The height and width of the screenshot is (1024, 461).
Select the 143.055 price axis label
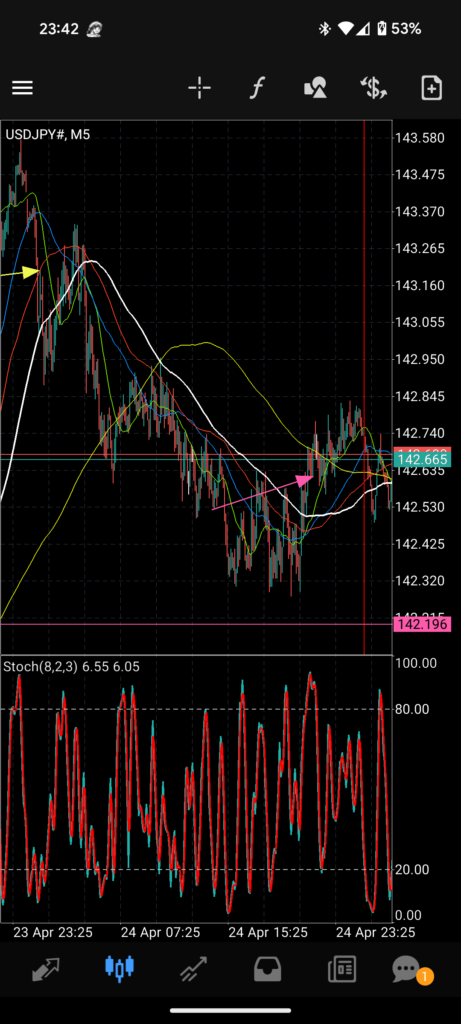click(x=420, y=322)
